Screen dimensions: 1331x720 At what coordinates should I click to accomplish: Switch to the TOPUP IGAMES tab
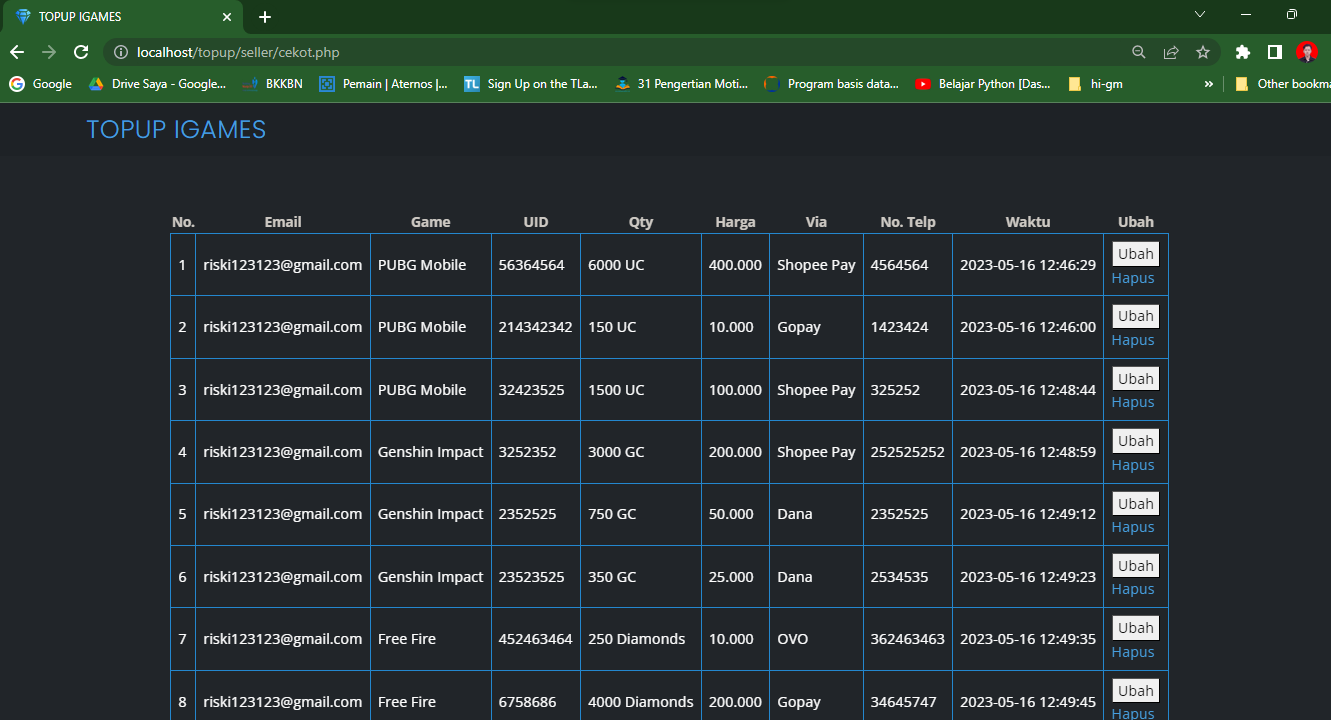(x=120, y=16)
